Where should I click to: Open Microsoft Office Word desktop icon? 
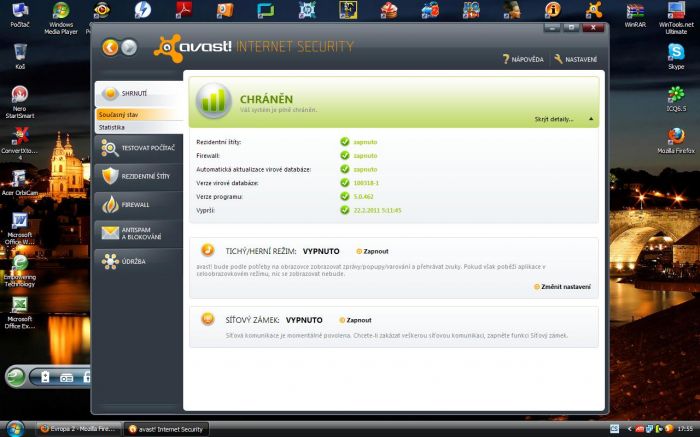coord(20,229)
